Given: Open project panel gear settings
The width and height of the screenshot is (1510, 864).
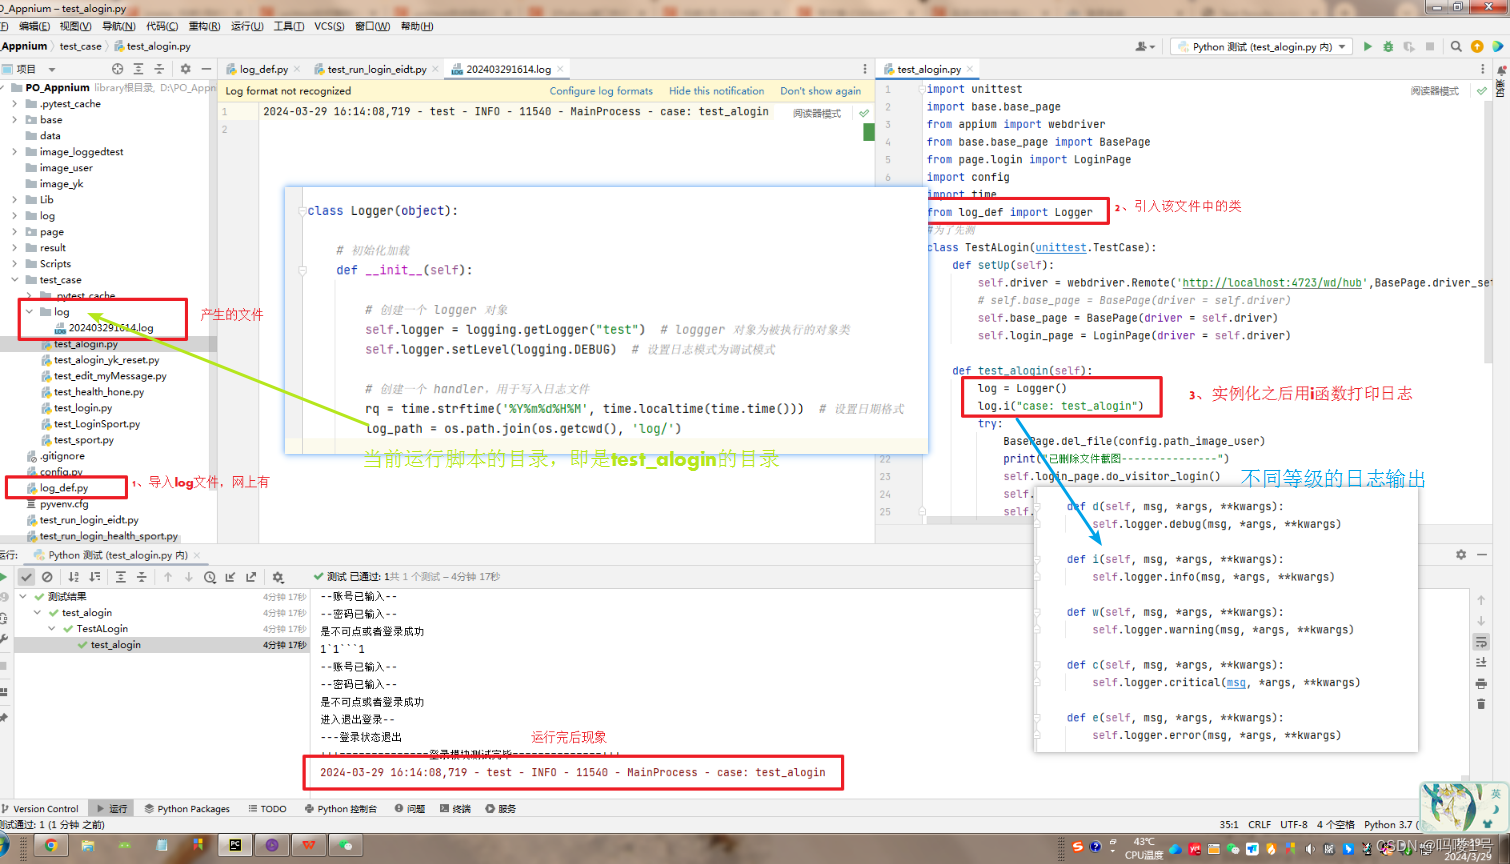Looking at the screenshot, I should [185, 69].
